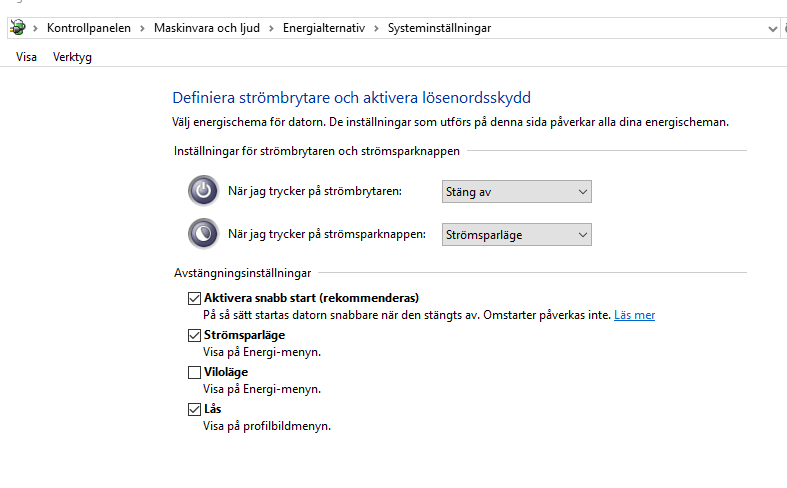Viewport: 787px width, 488px height.
Task: Uncheck the Lås checkbox
Action: tap(194, 409)
